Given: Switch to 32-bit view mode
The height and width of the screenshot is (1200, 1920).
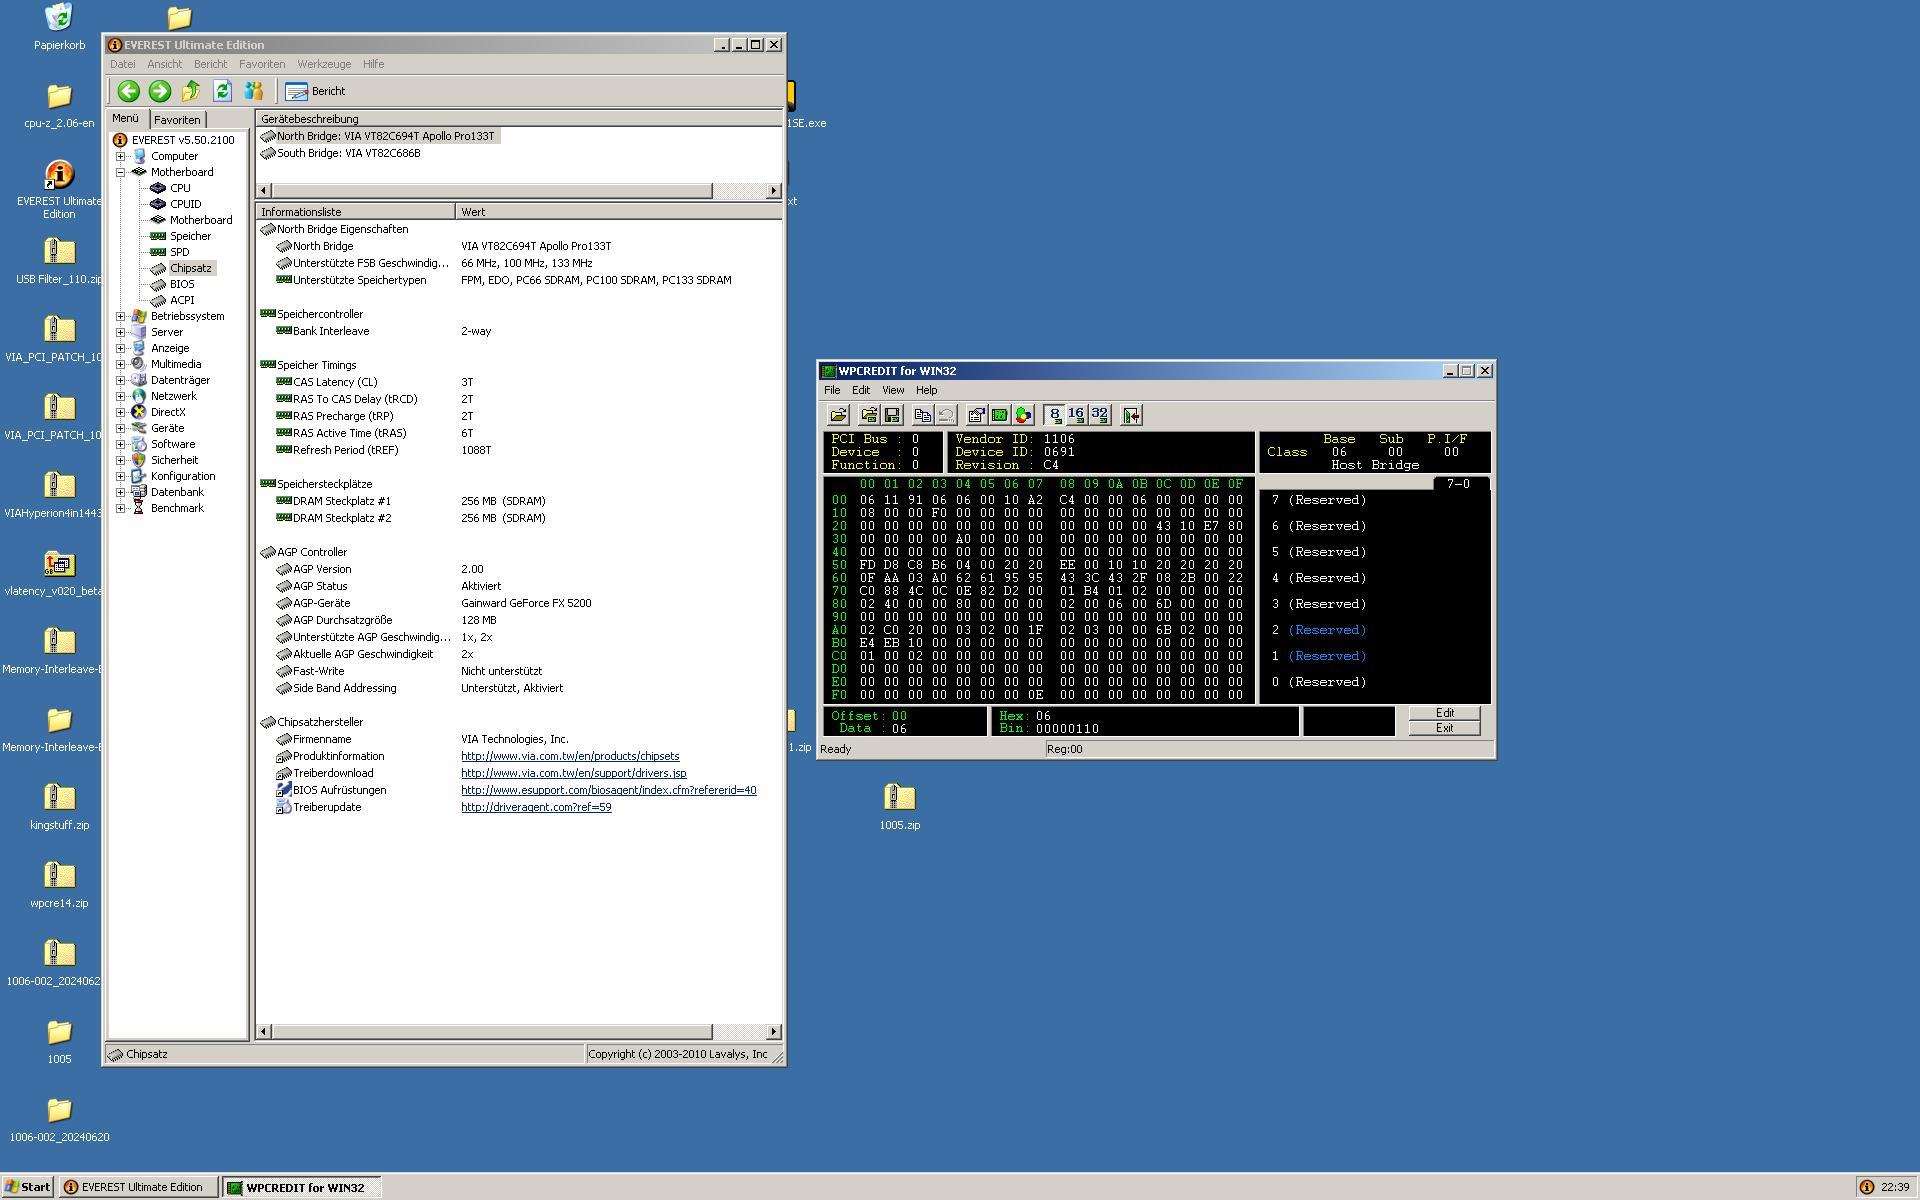Looking at the screenshot, I should [x=1099, y=415].
